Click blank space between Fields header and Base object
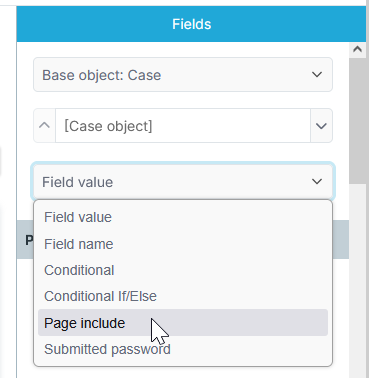 click(183, 50)
